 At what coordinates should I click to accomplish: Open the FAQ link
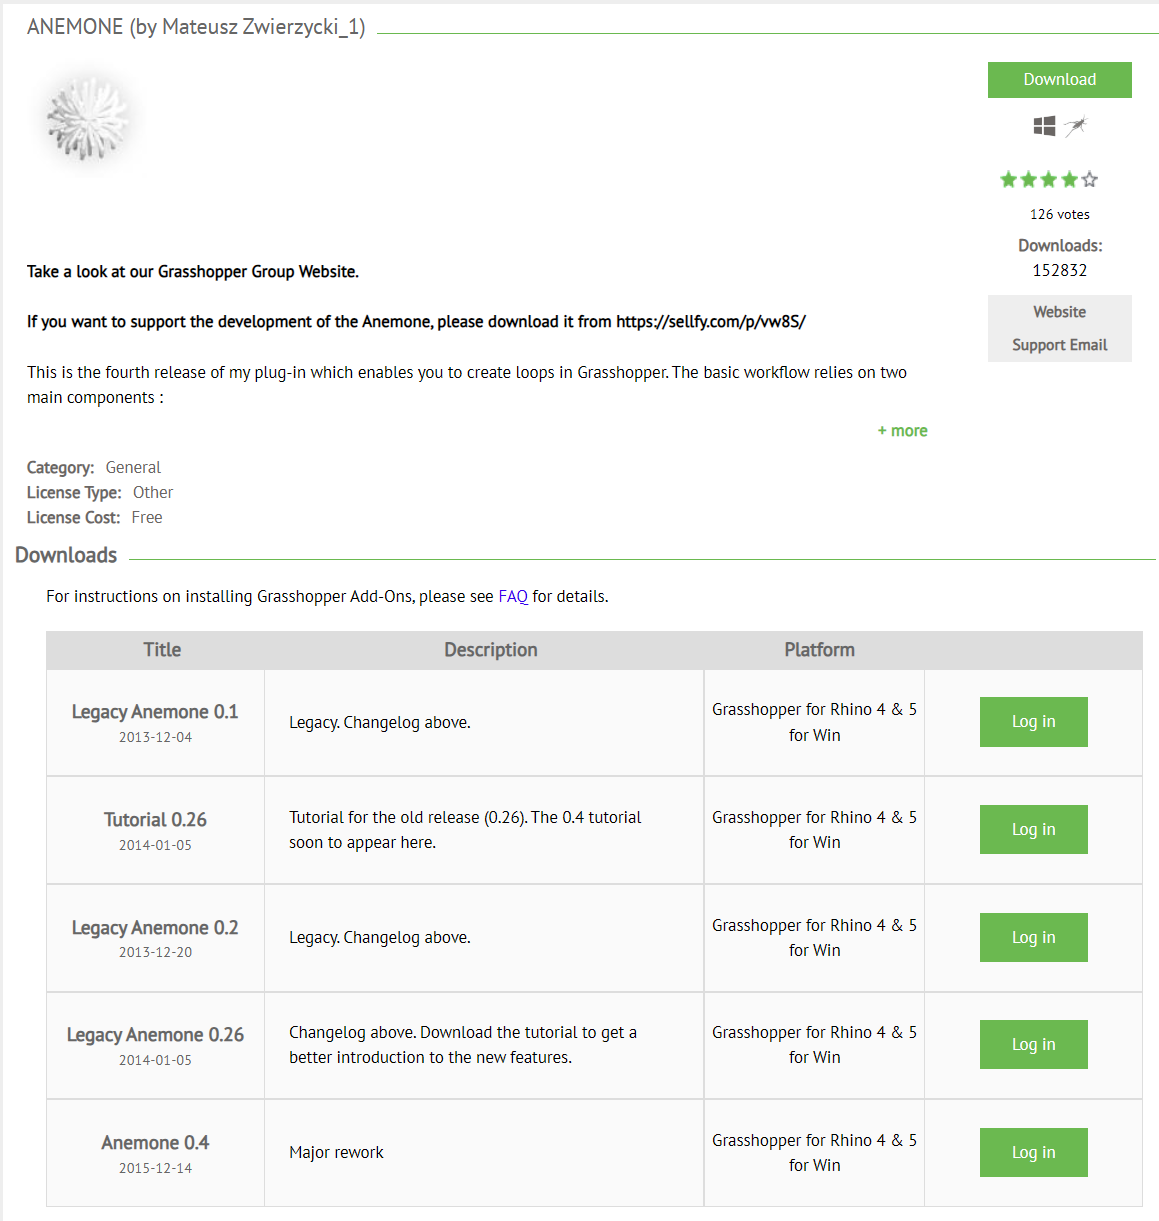tap(513, 596)
